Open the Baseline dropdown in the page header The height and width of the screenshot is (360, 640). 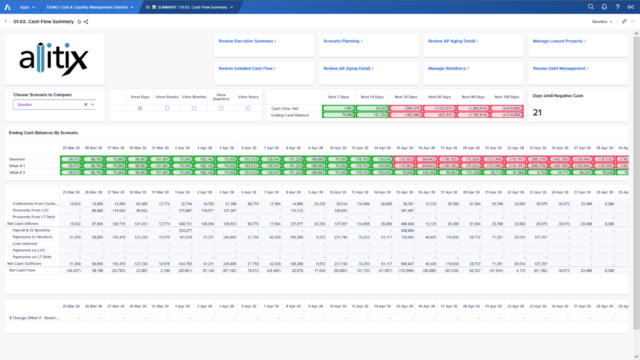pos(602,22)
